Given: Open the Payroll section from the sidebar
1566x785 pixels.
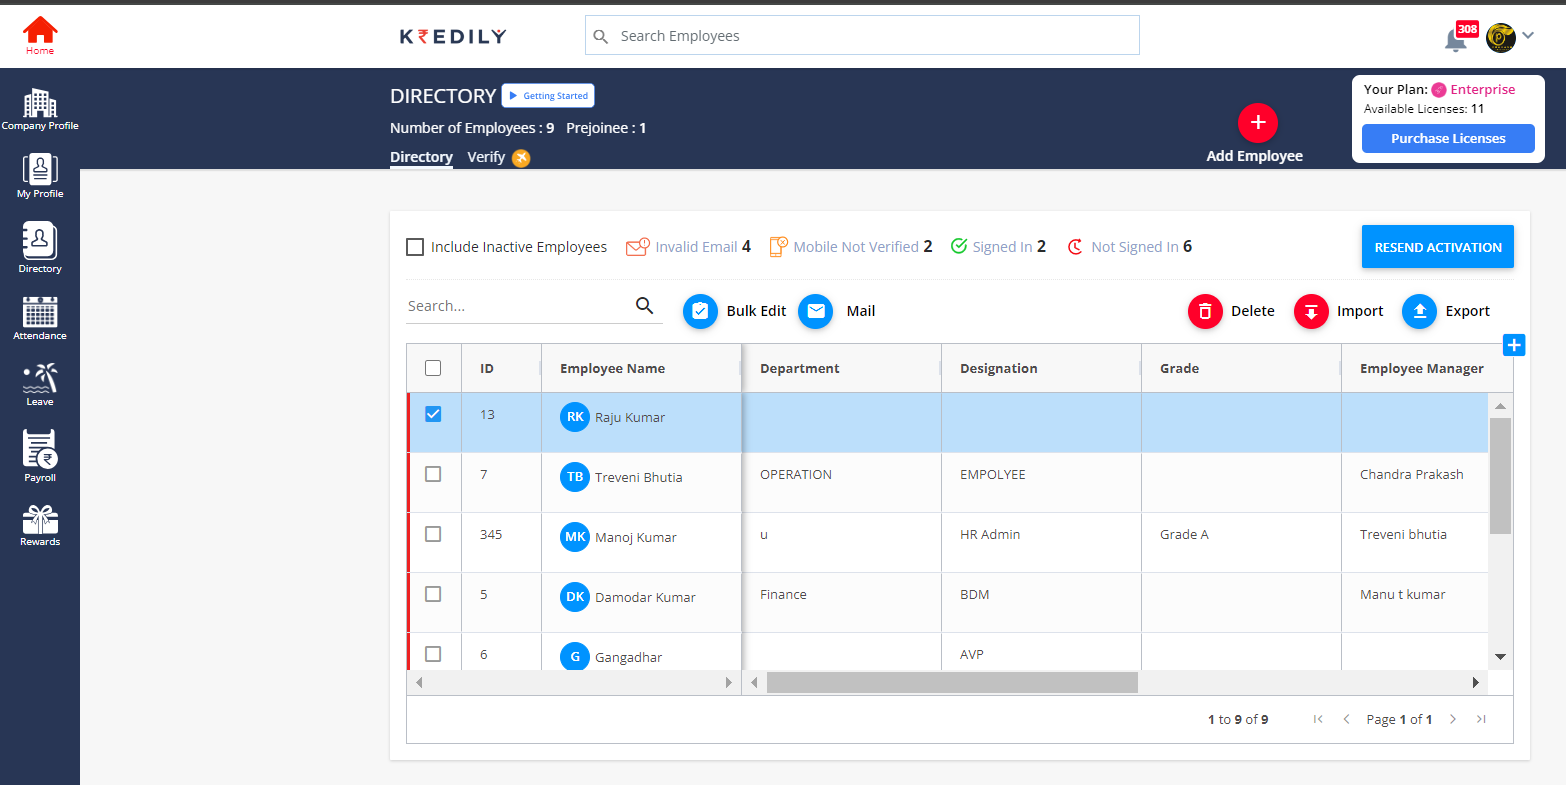Looking at the screenshot, I should [x=39, y=452].
